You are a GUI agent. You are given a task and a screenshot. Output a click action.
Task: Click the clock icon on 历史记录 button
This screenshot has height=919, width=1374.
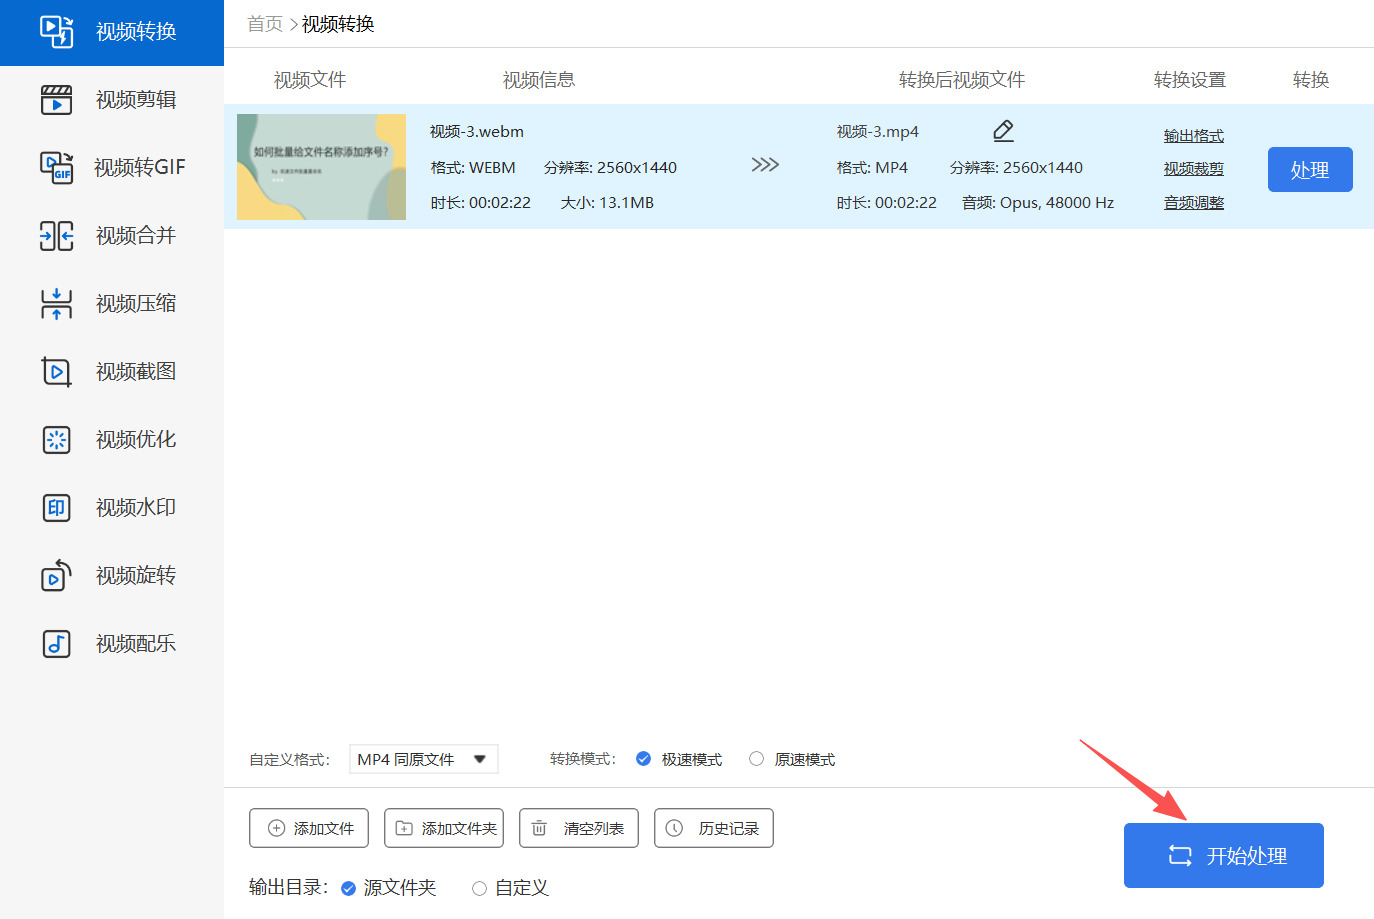click(674, 828)
